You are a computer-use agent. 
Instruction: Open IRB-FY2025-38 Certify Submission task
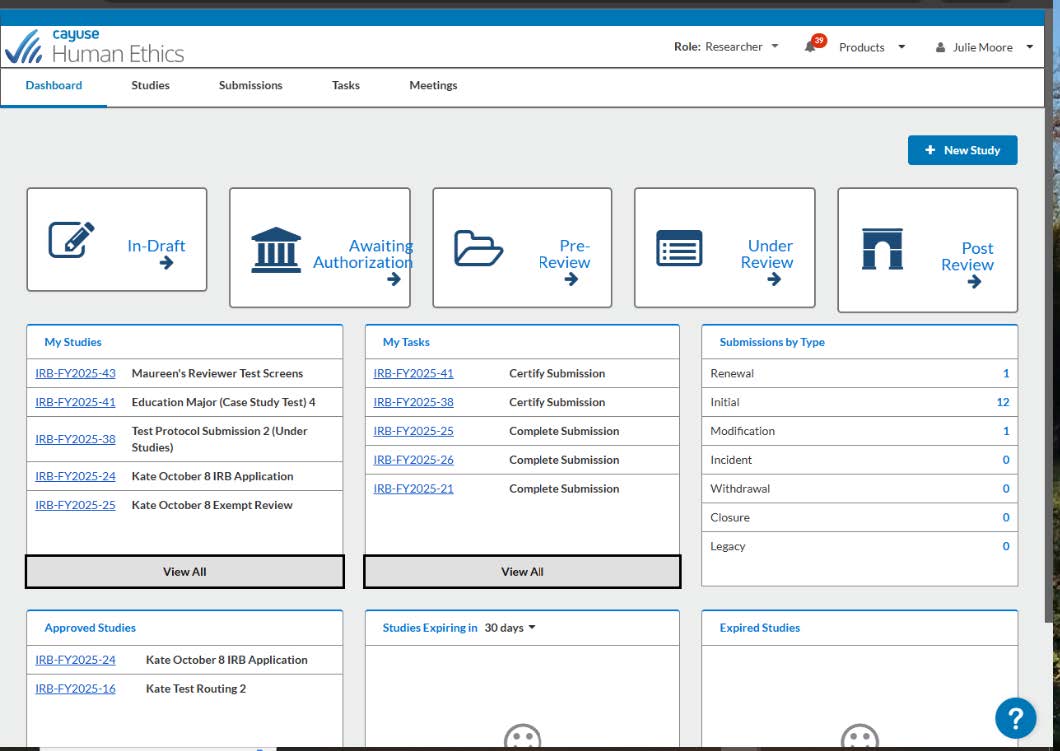tap(414, 402)
